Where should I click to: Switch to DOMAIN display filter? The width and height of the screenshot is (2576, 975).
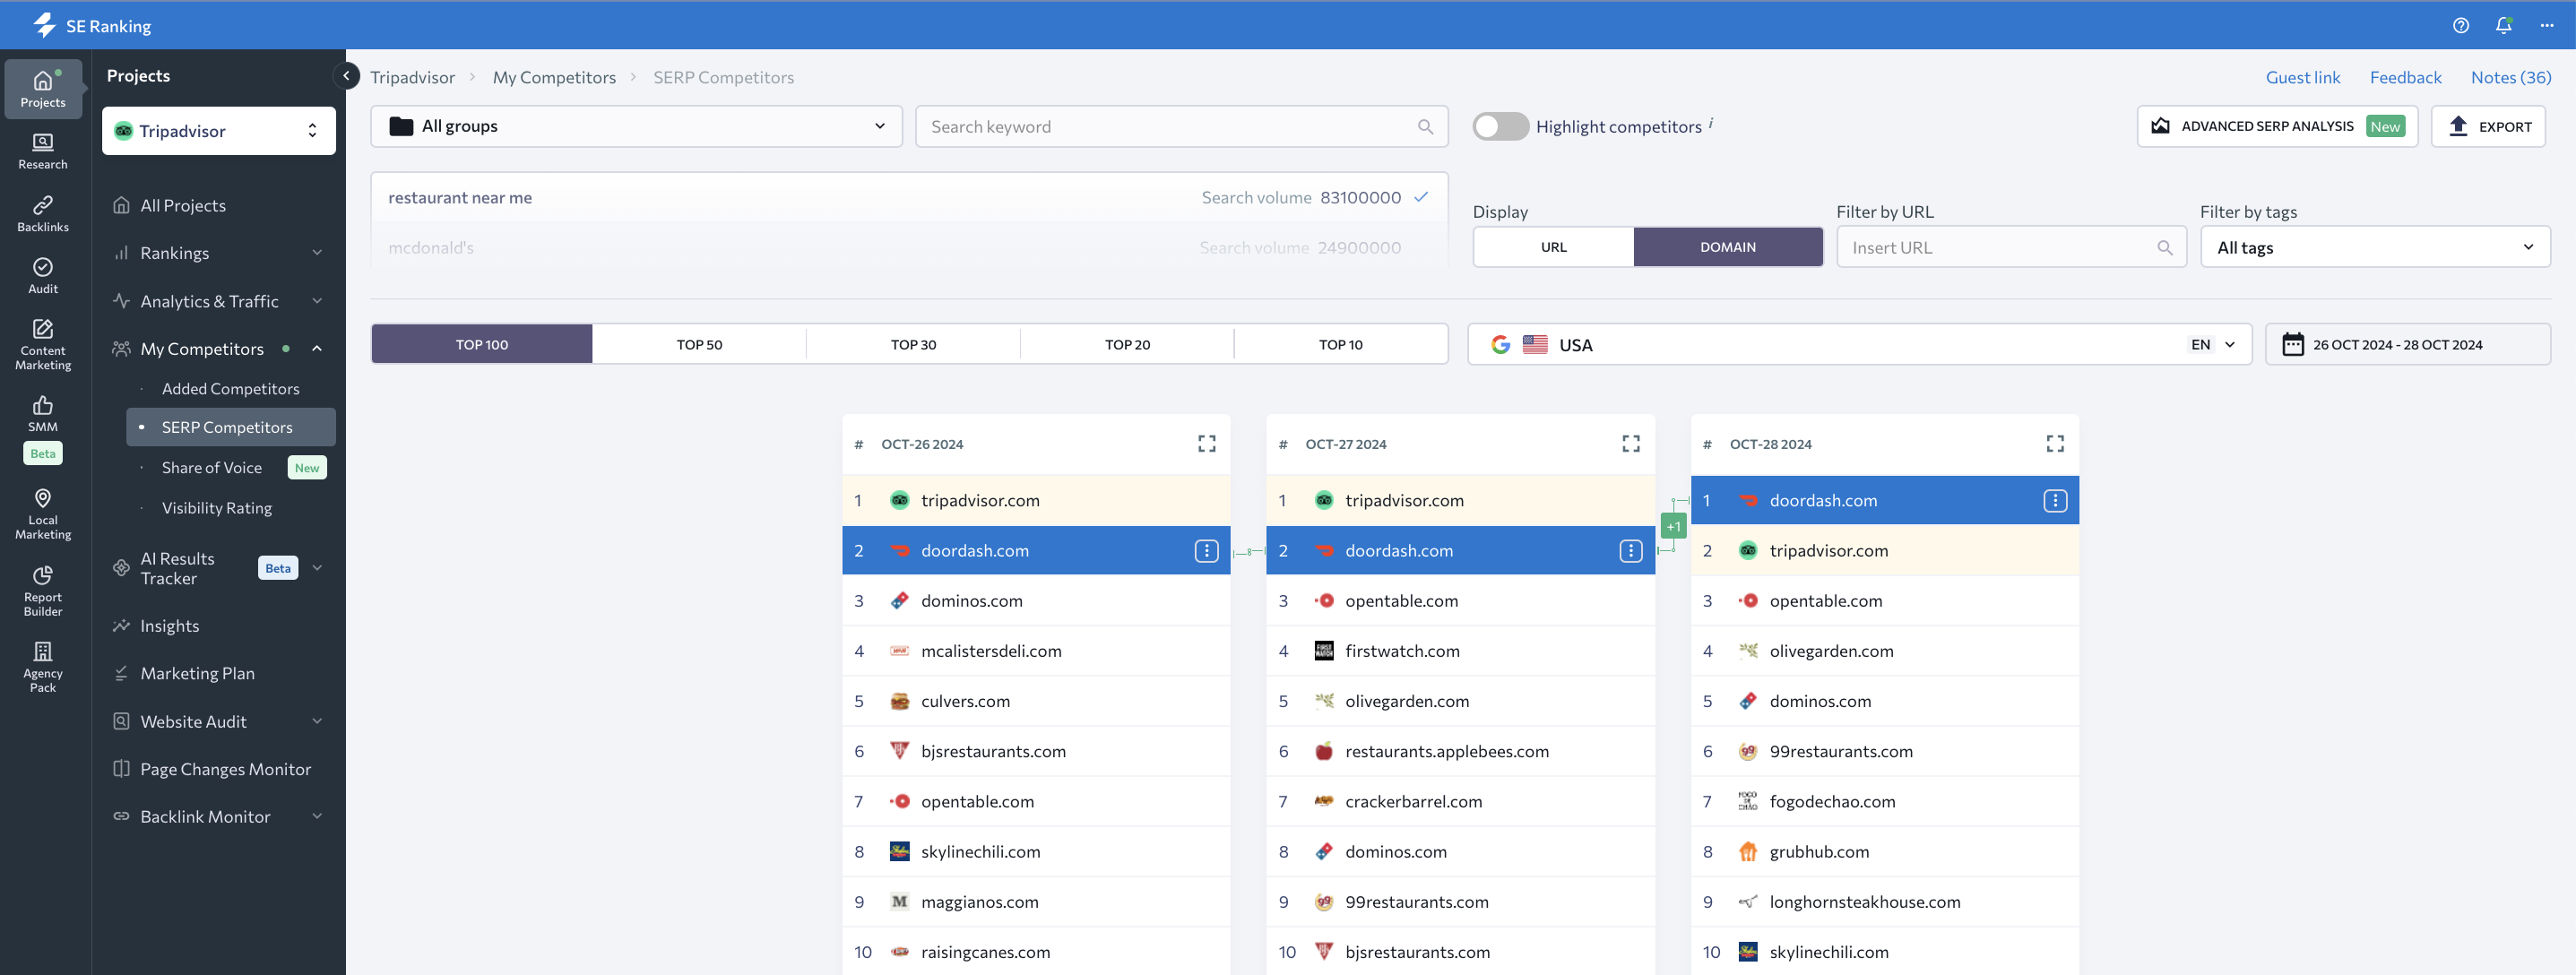[x=1728, y=246]
